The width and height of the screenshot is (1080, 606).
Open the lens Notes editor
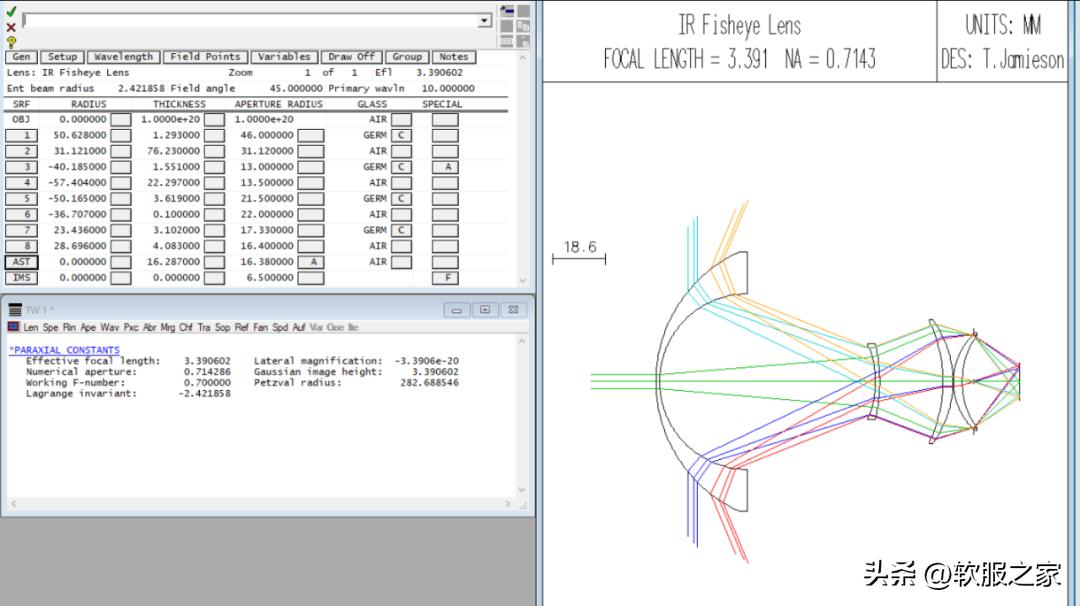coord(453,57)
